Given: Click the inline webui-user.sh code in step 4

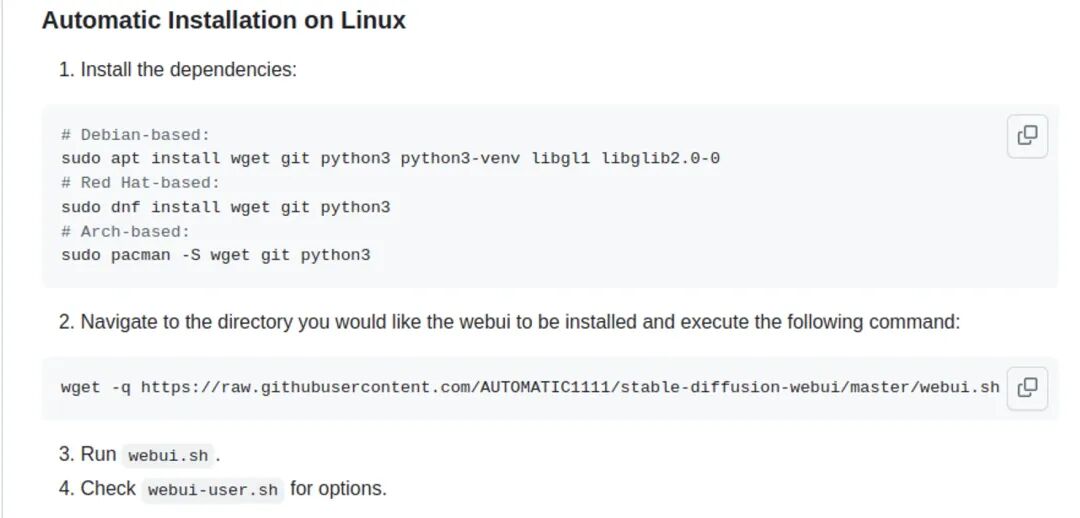Looking at the screenshot, I should tap(212, 491).
